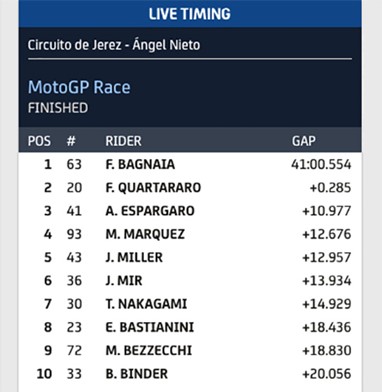This screenshot has width=382, height=392.
Task: Click the LIVE TIMING header bar
Action: (x=190, y=14)
